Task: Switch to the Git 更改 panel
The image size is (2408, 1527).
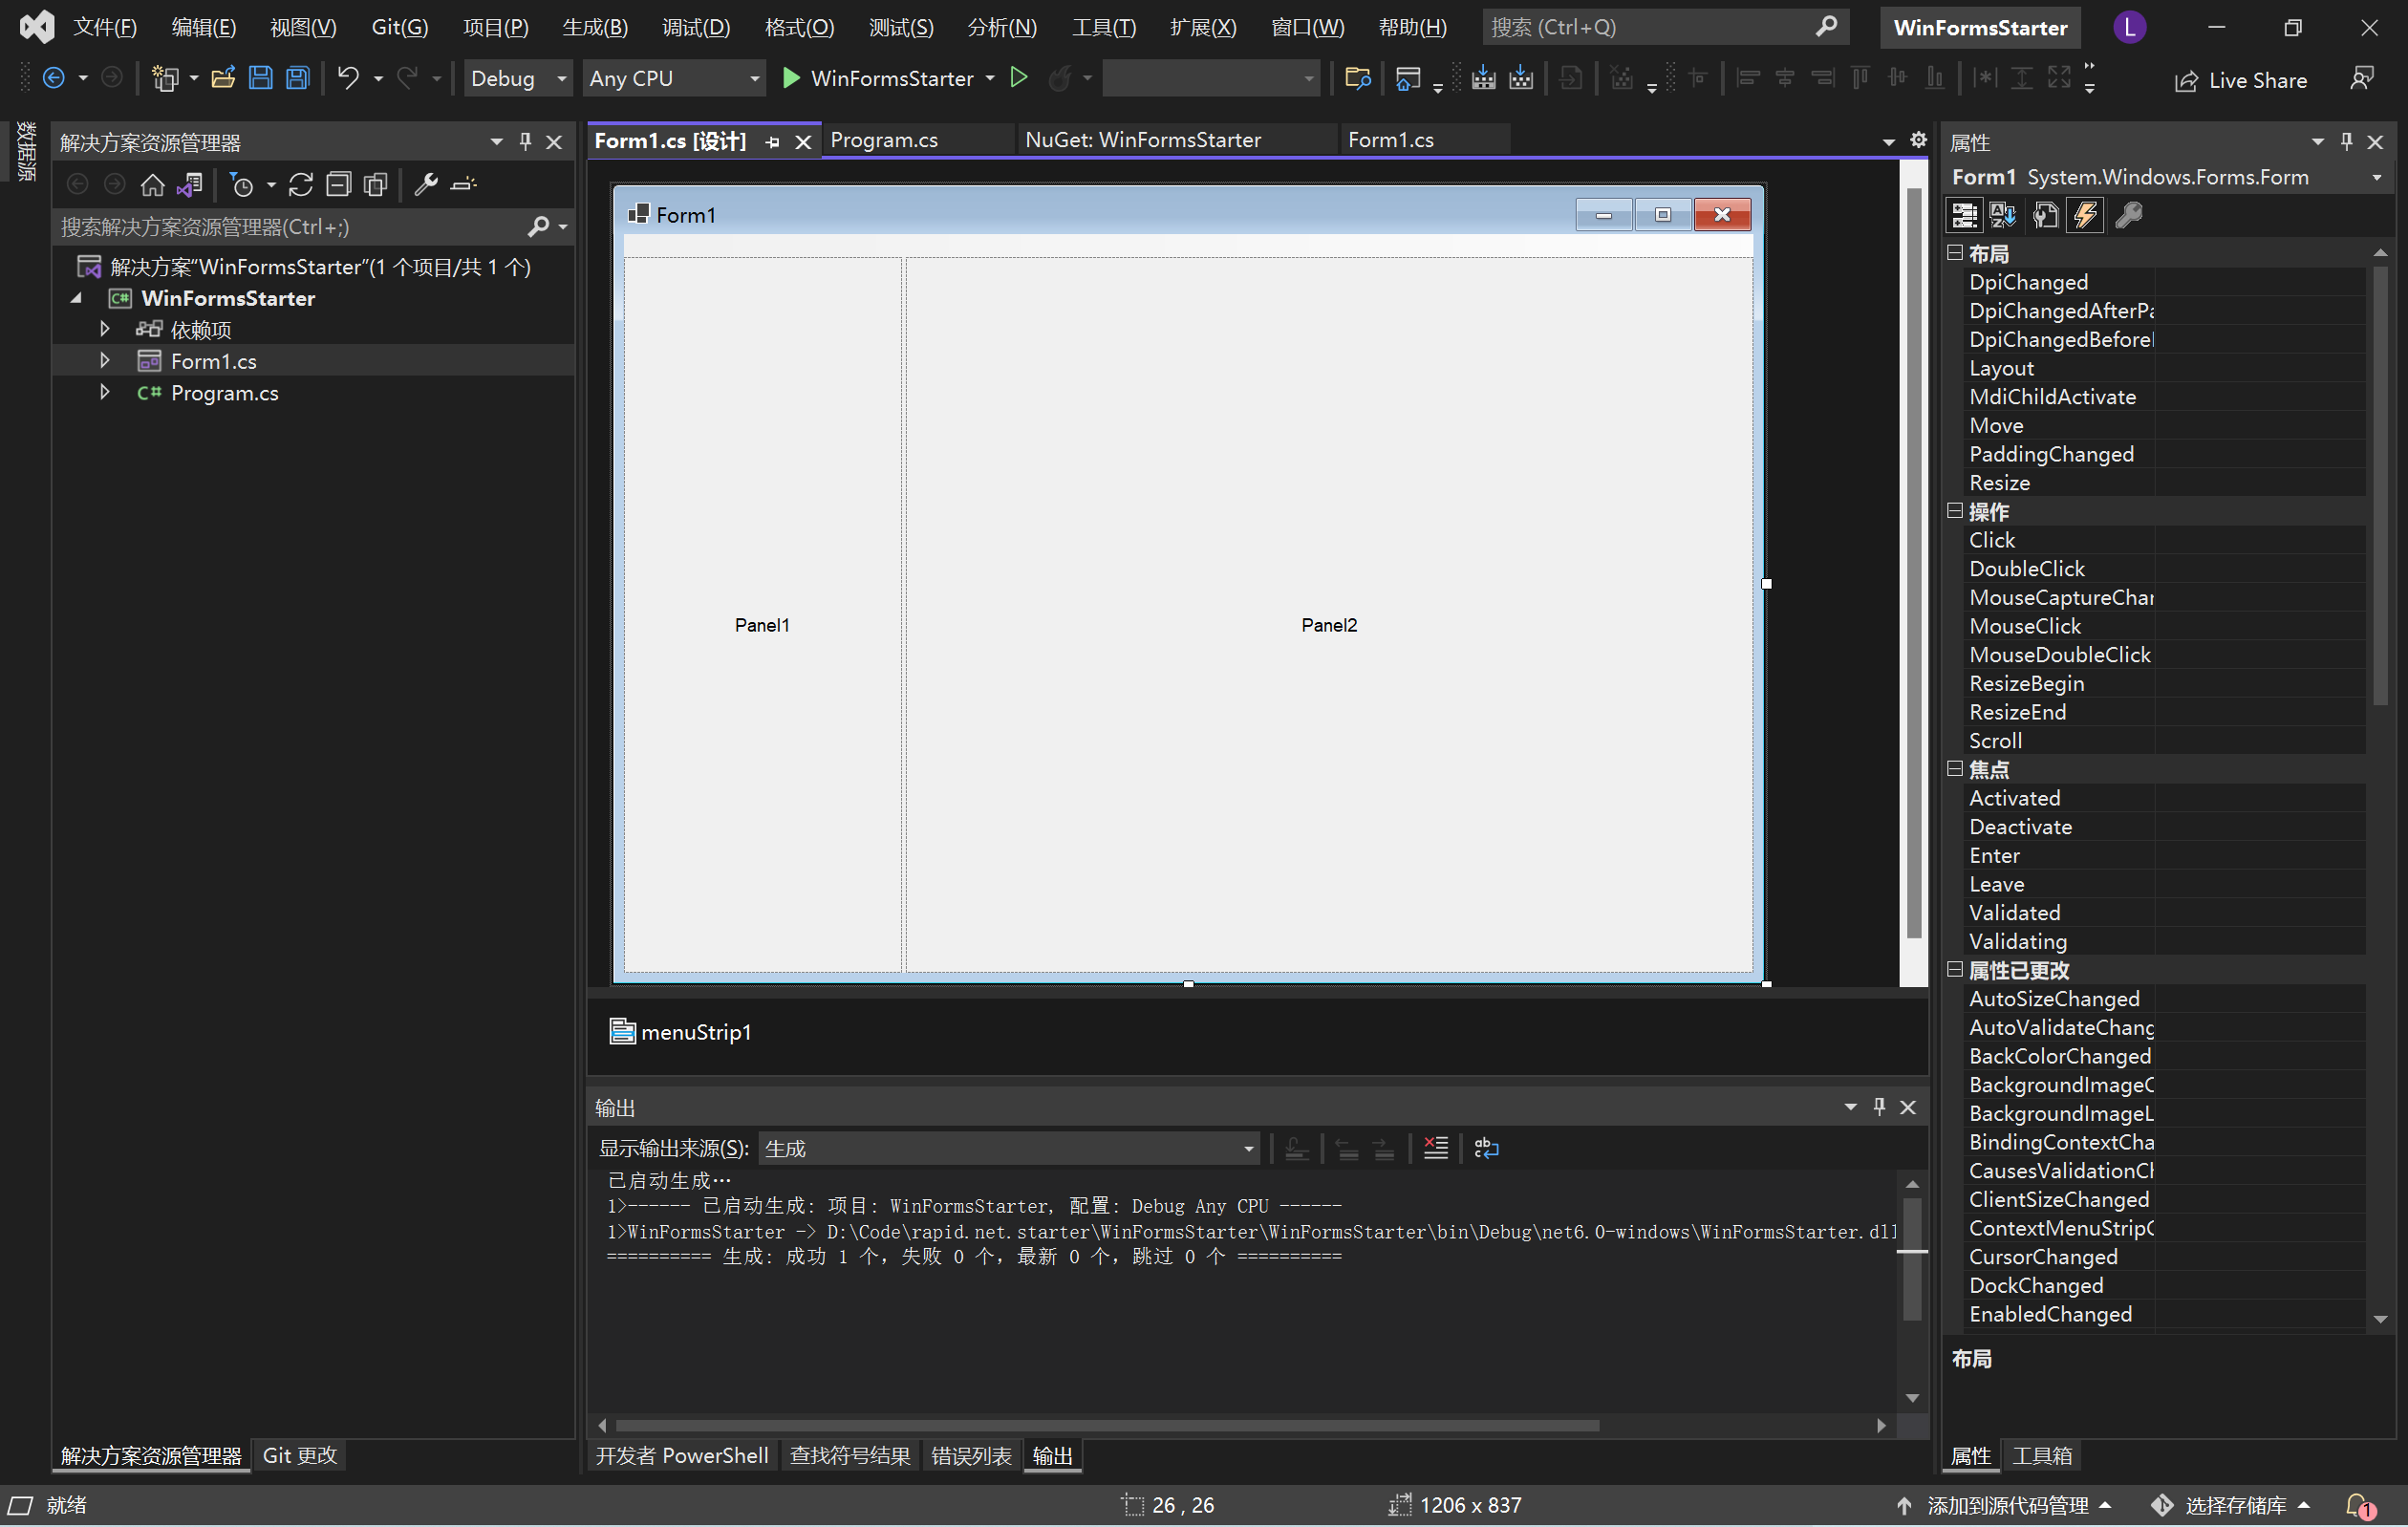Action: 299,1456
